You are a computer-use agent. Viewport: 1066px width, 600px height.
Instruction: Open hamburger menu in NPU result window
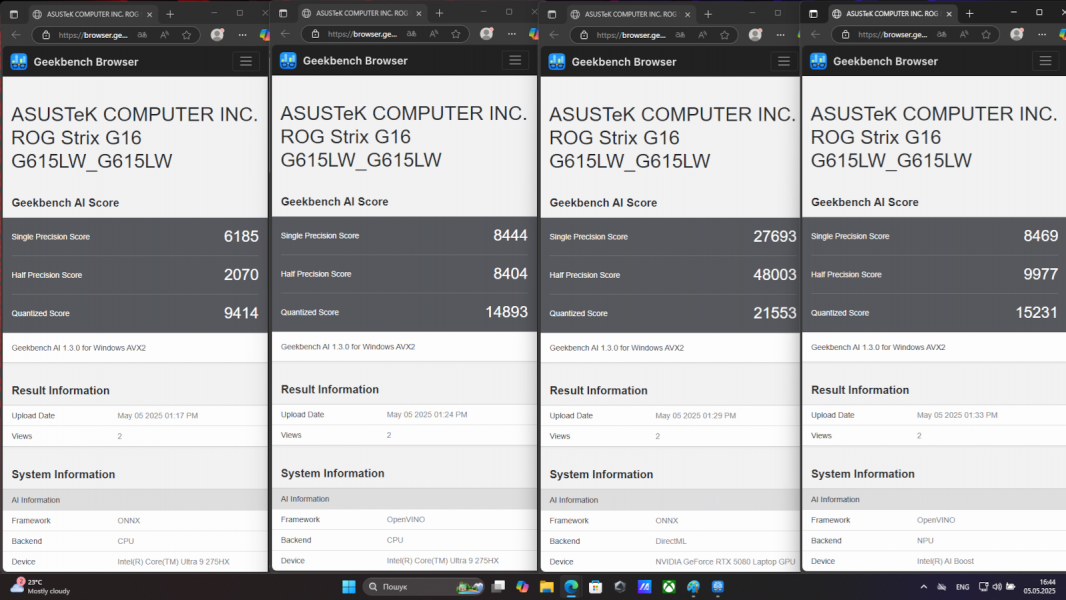[x=1045, y=61]
